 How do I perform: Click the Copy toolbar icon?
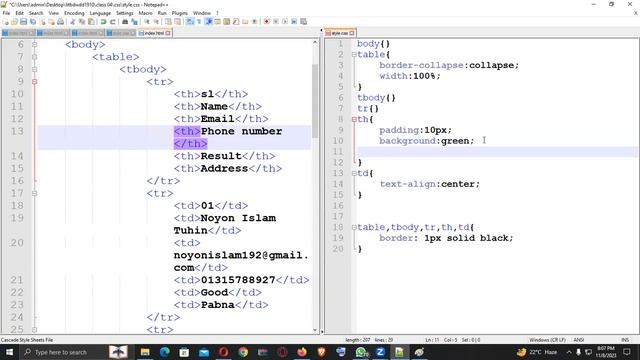pos(82,21)
